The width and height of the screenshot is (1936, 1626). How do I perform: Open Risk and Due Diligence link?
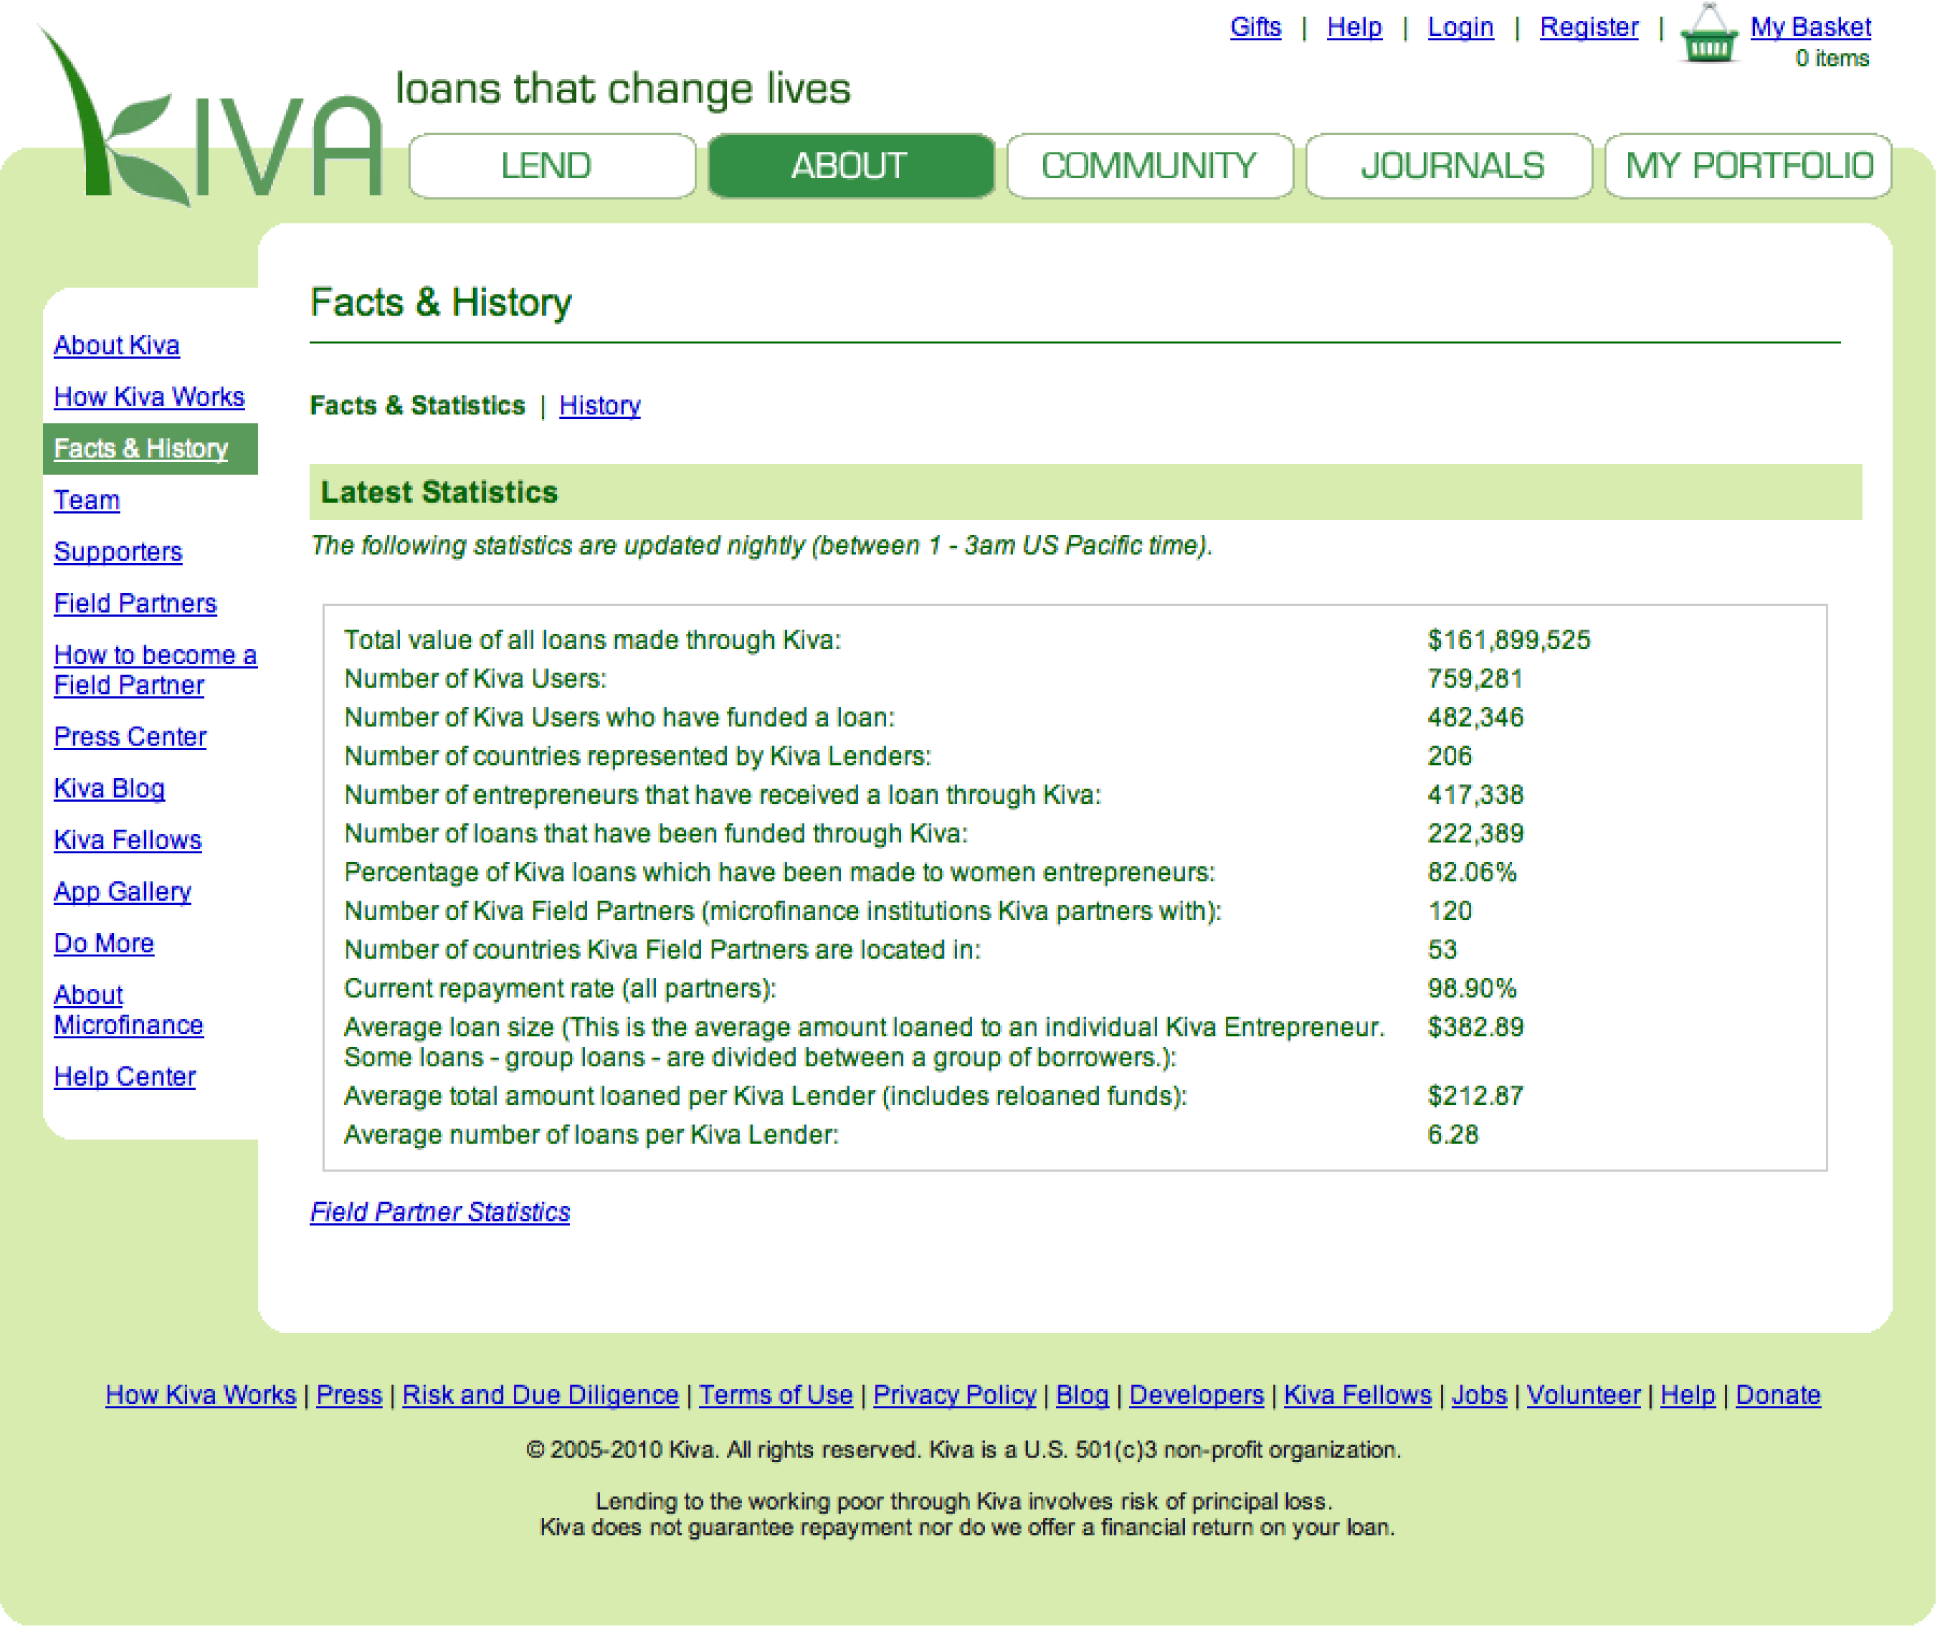point(540,1395)
